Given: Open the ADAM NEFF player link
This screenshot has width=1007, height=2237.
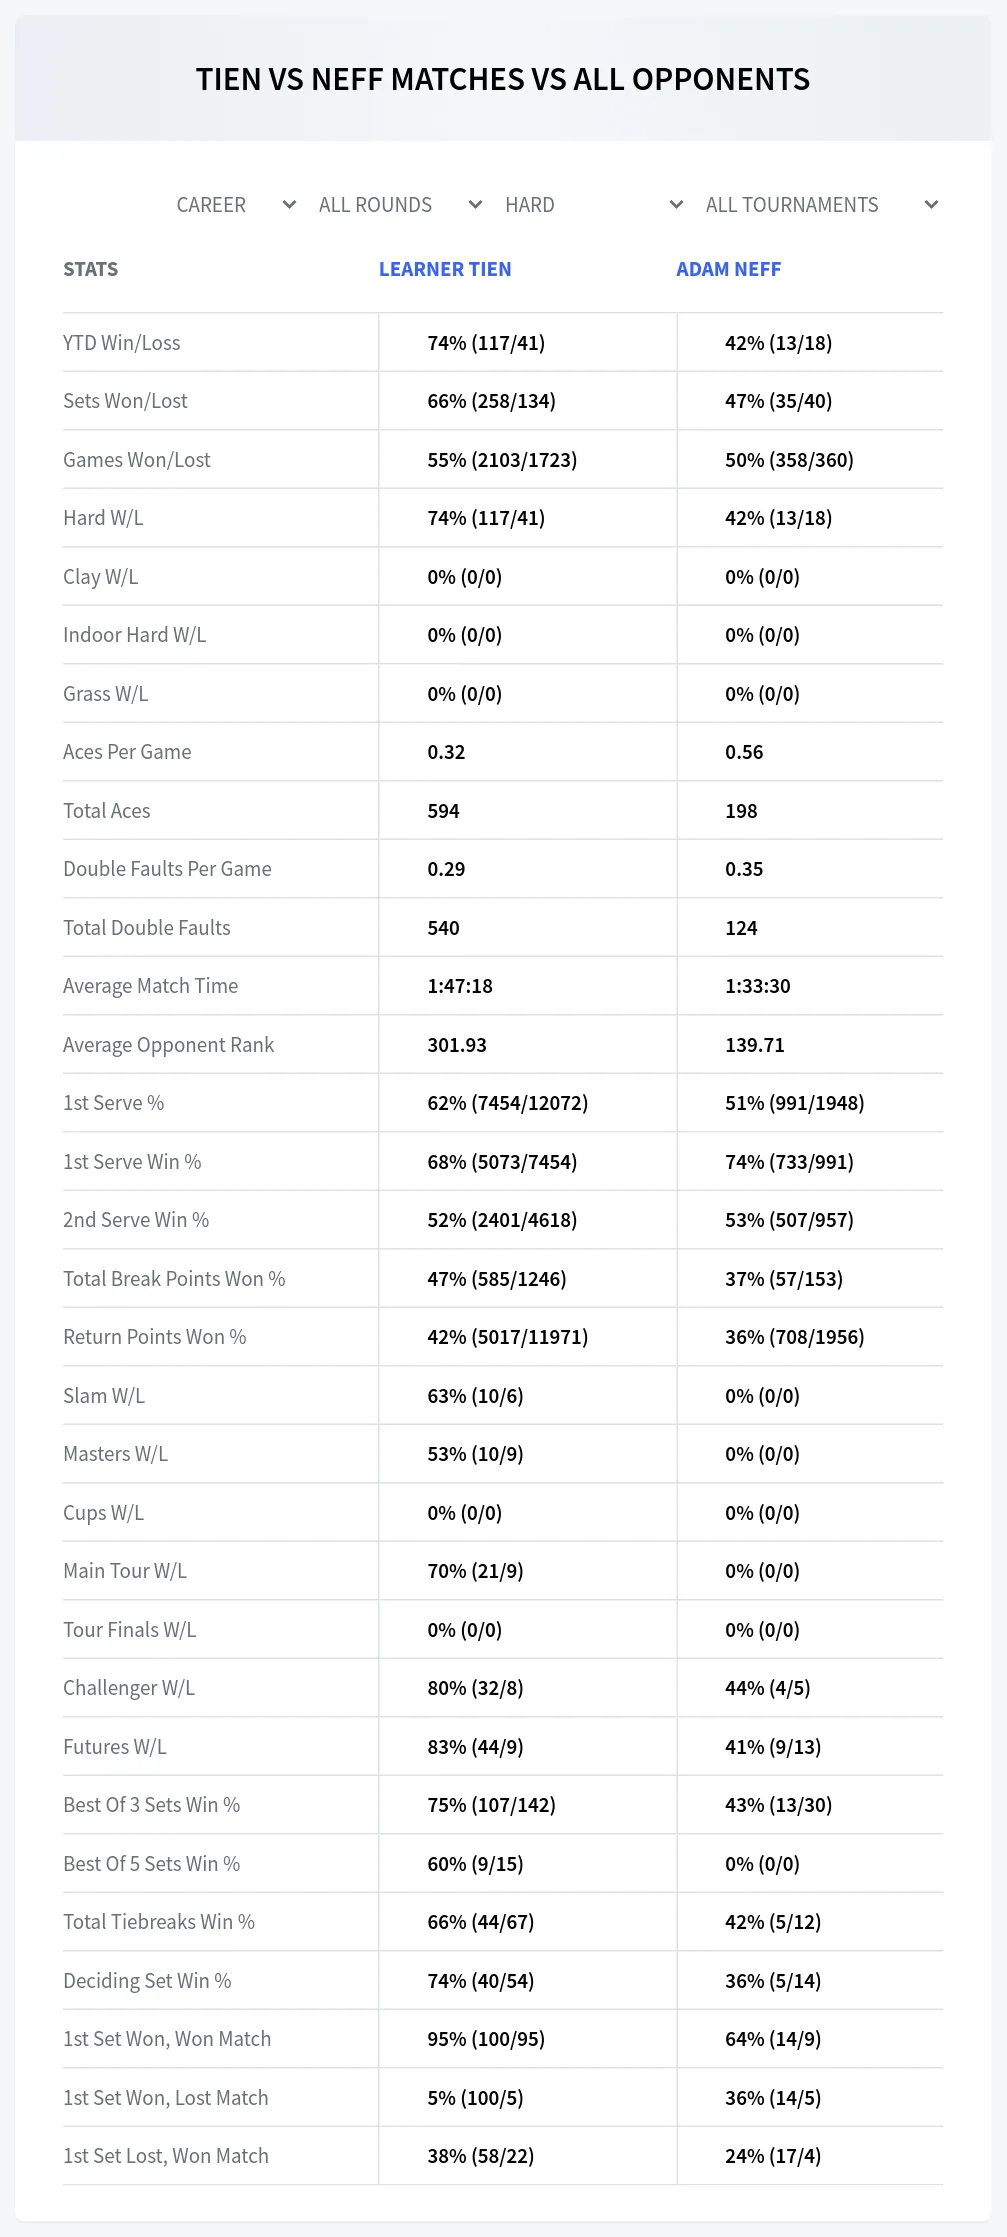Looking at the screenshot, I should coord(728,269).
